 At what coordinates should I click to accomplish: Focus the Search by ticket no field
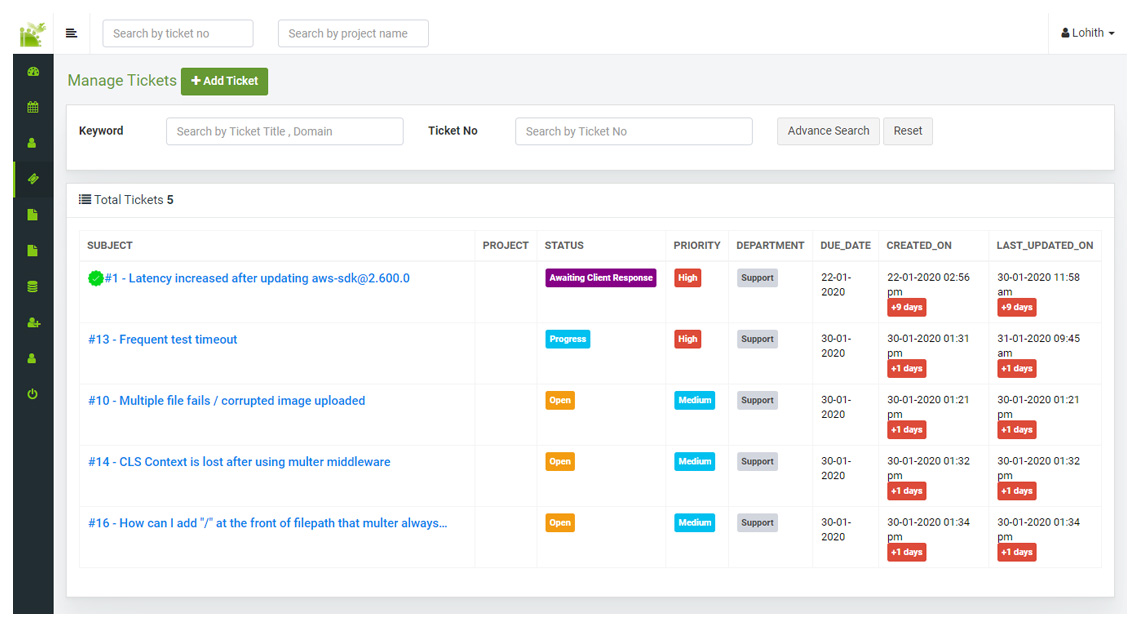178,33
